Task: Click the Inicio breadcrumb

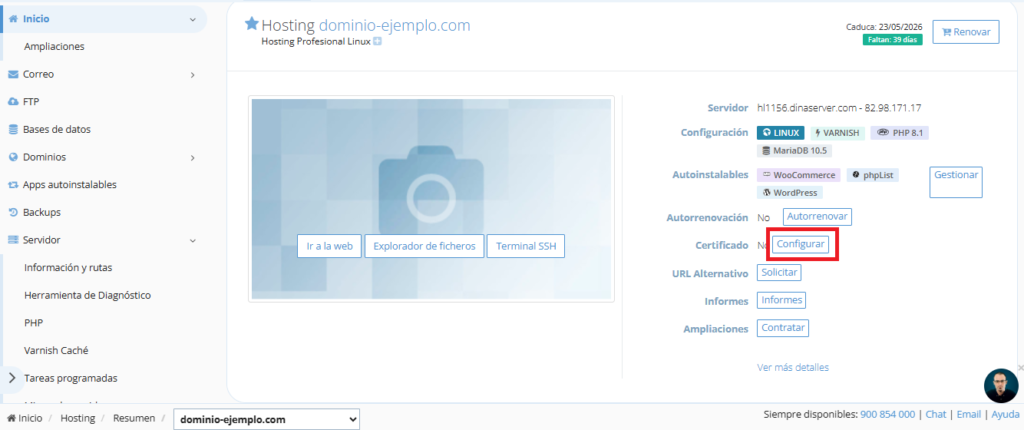Action: pyautogui.click(x=24, y=418)
